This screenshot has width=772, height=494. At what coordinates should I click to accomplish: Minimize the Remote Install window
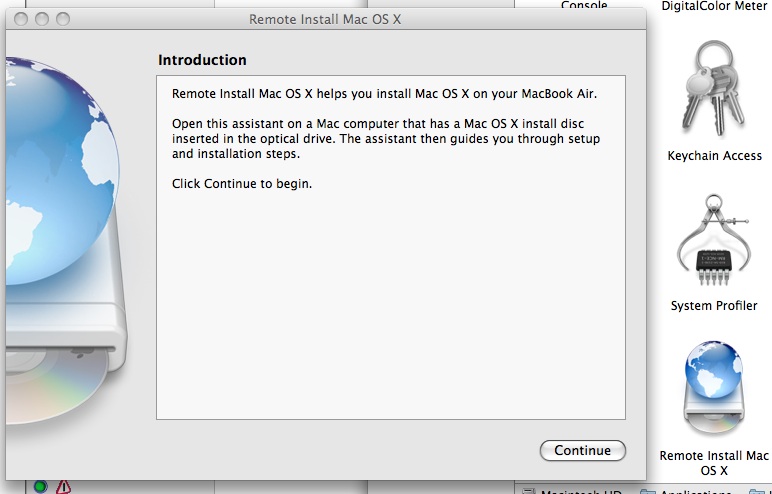coord(42,19)
